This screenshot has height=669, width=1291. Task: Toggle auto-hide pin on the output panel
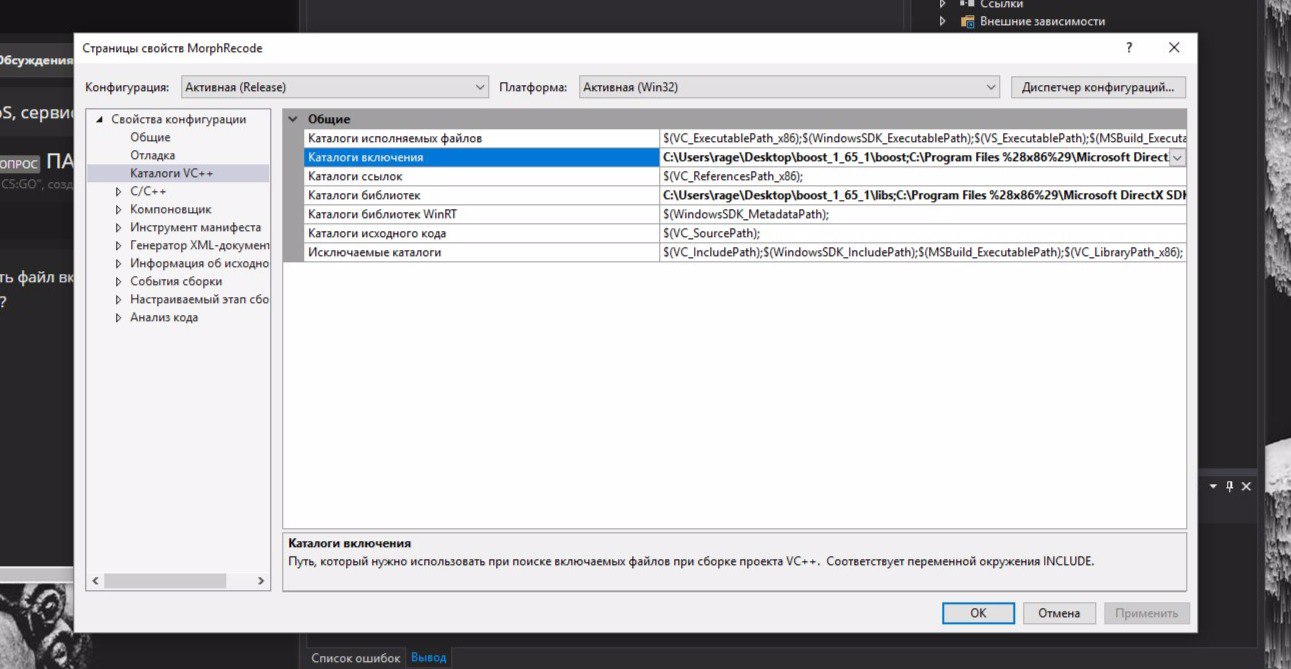point(1229,486)
